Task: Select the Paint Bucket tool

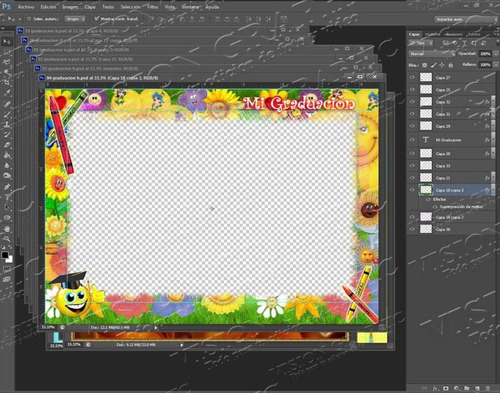Action: [6, 155]
